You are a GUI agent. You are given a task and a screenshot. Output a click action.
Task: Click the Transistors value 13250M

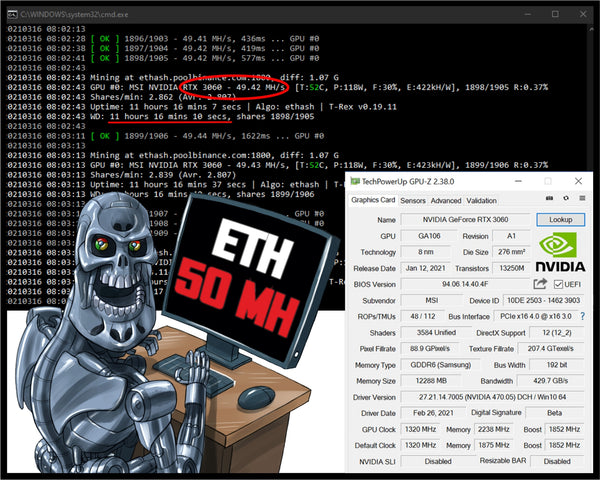point(511,268)
